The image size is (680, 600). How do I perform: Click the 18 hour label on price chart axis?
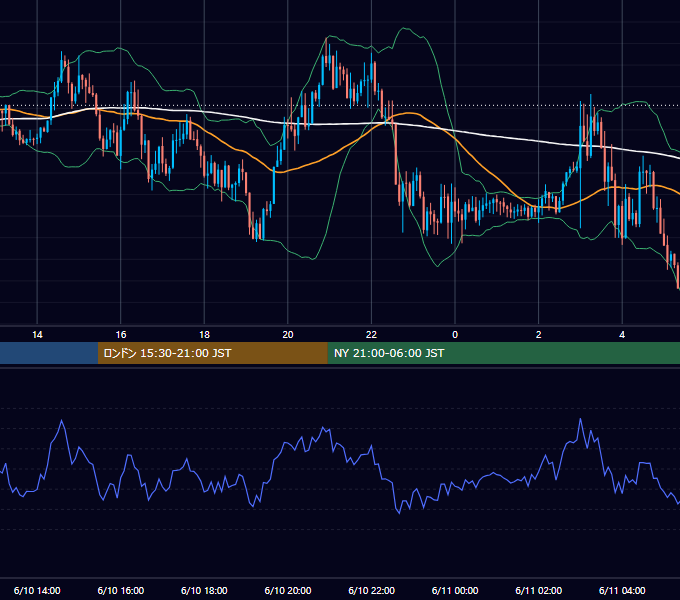click(204, 335)
